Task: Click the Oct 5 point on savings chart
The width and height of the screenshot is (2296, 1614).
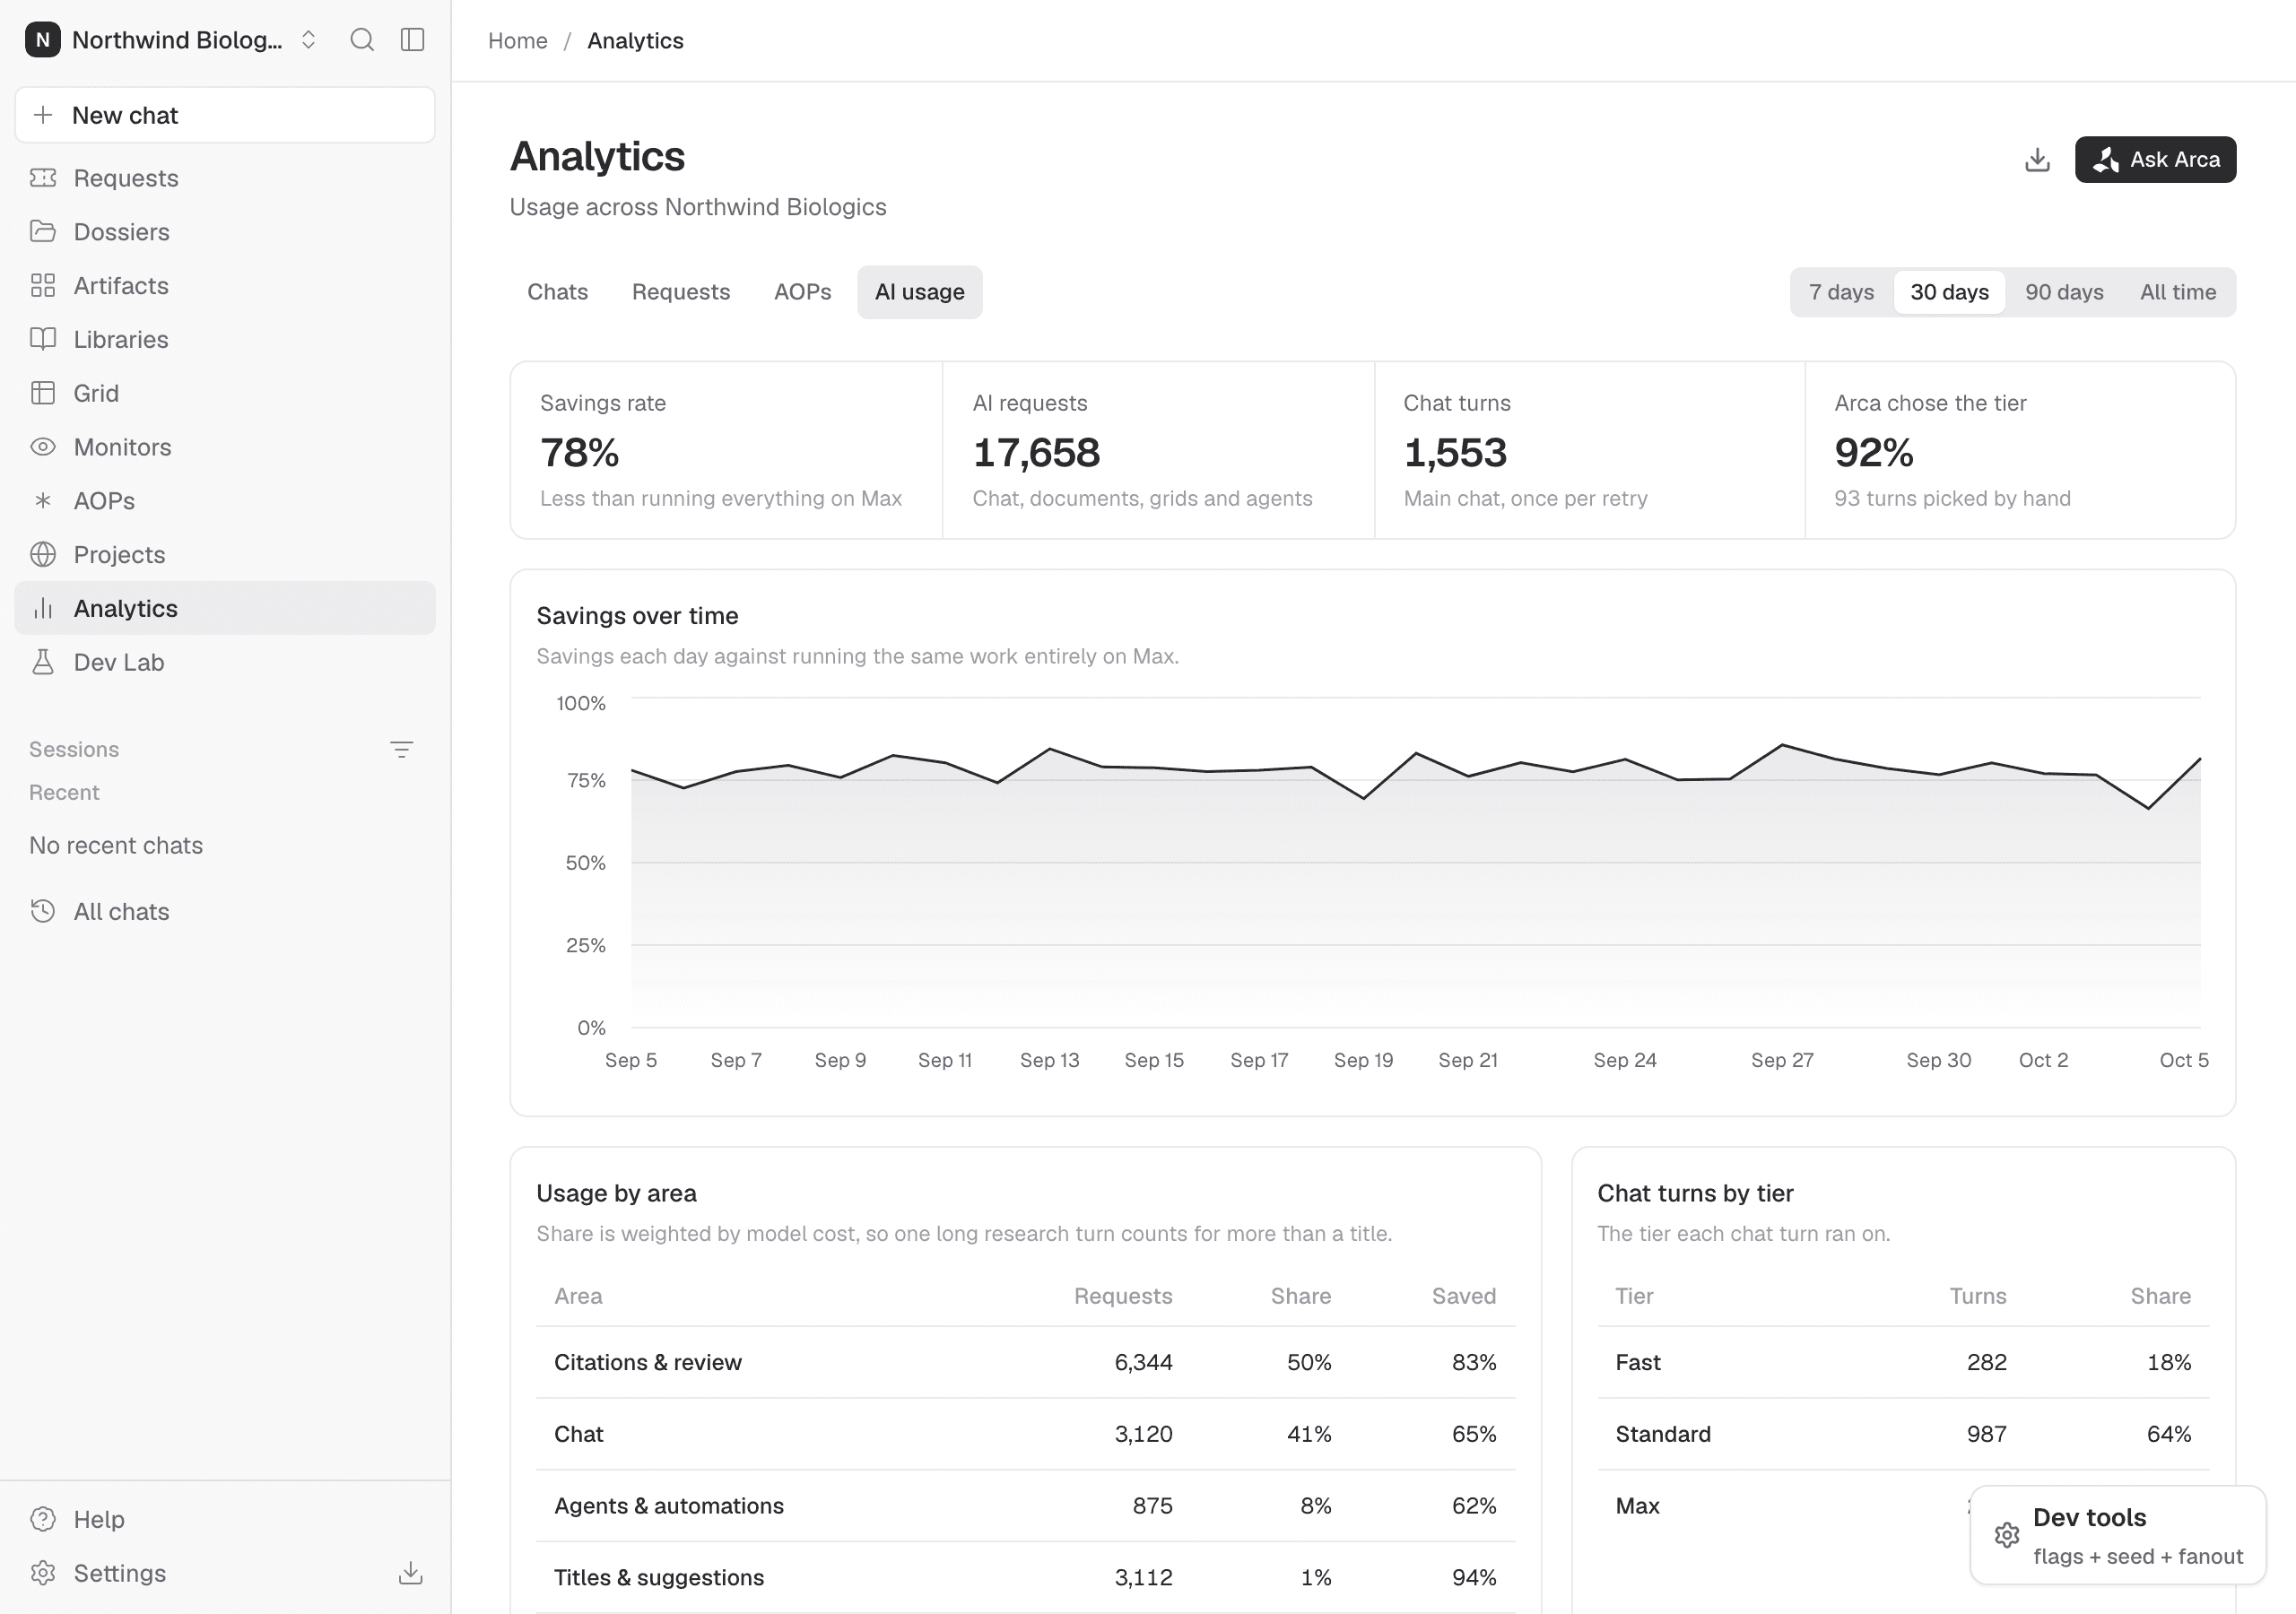Action: 2200,759
